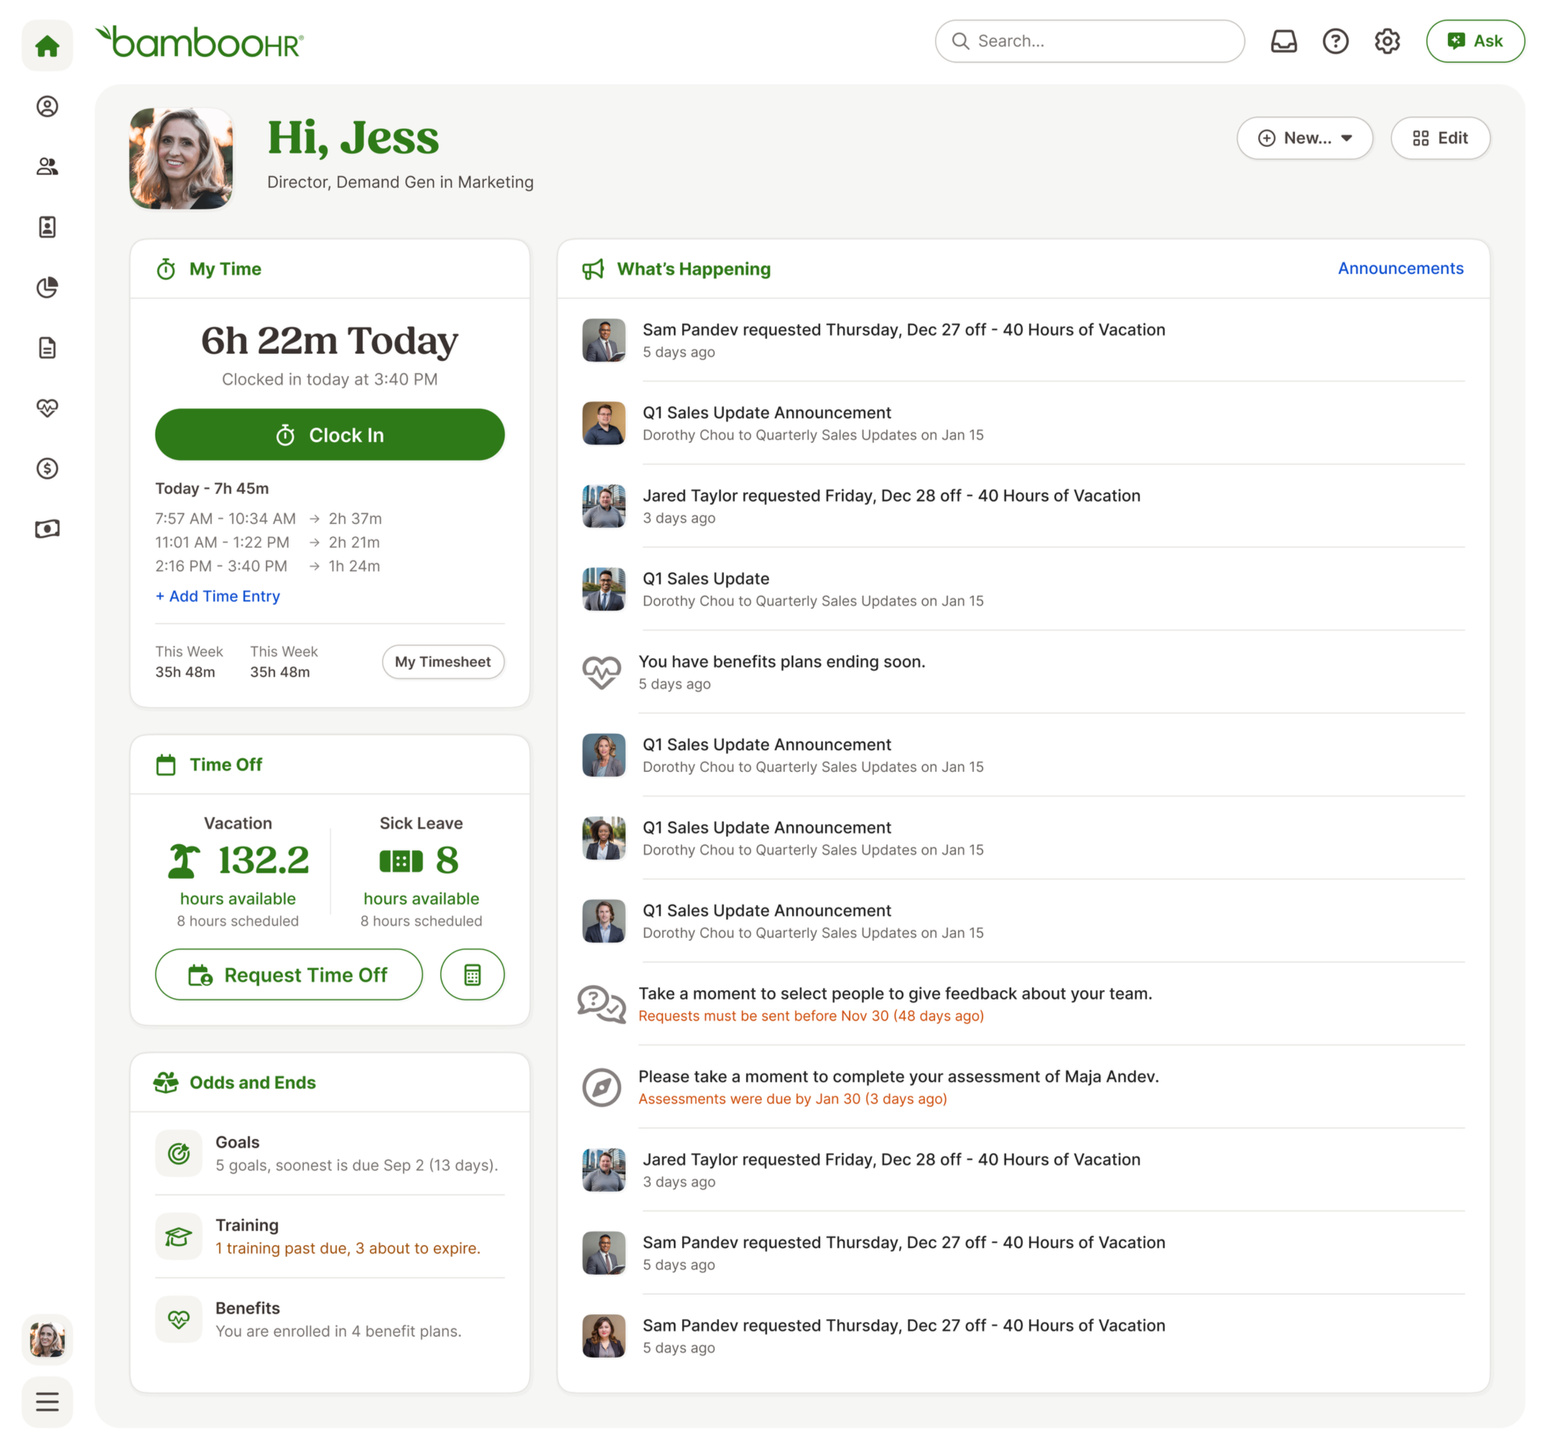Open the Benefits heart icon in sidebar
Image resolution: width=1547 pixels, height=1449 pixels.
pos(47,408)
